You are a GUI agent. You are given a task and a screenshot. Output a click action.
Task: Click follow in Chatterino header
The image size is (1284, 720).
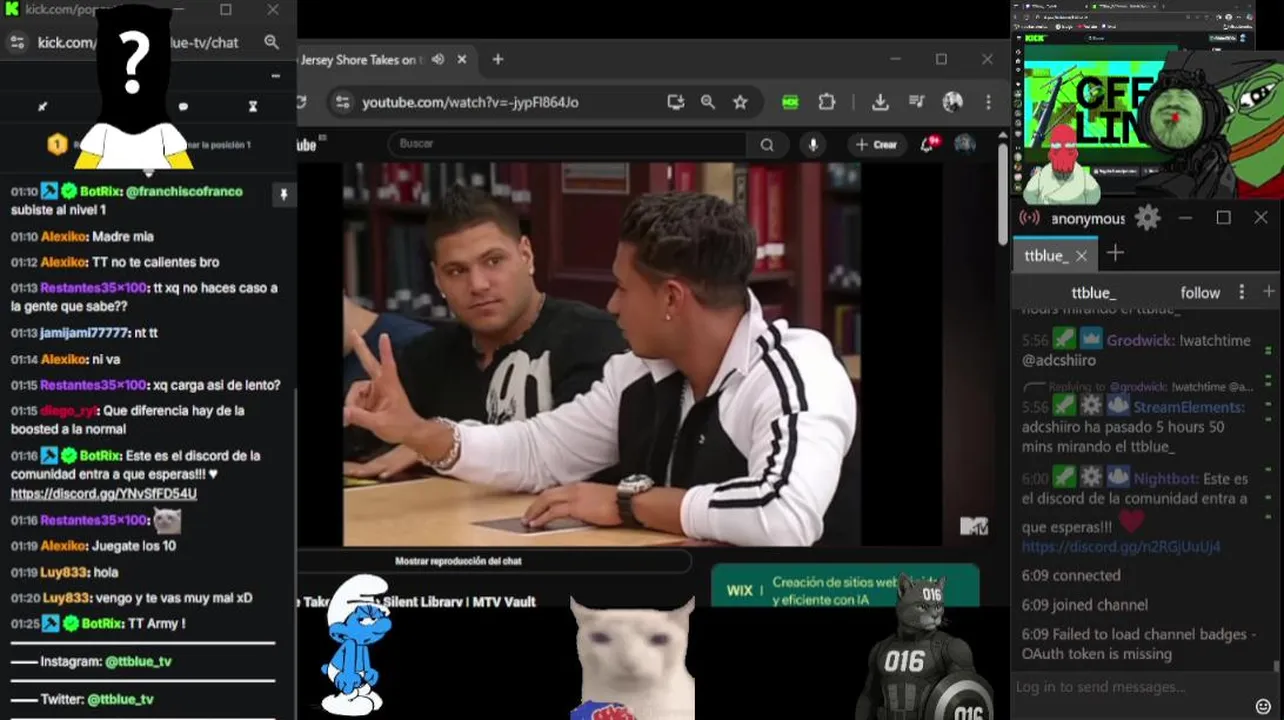[1200, 293]
